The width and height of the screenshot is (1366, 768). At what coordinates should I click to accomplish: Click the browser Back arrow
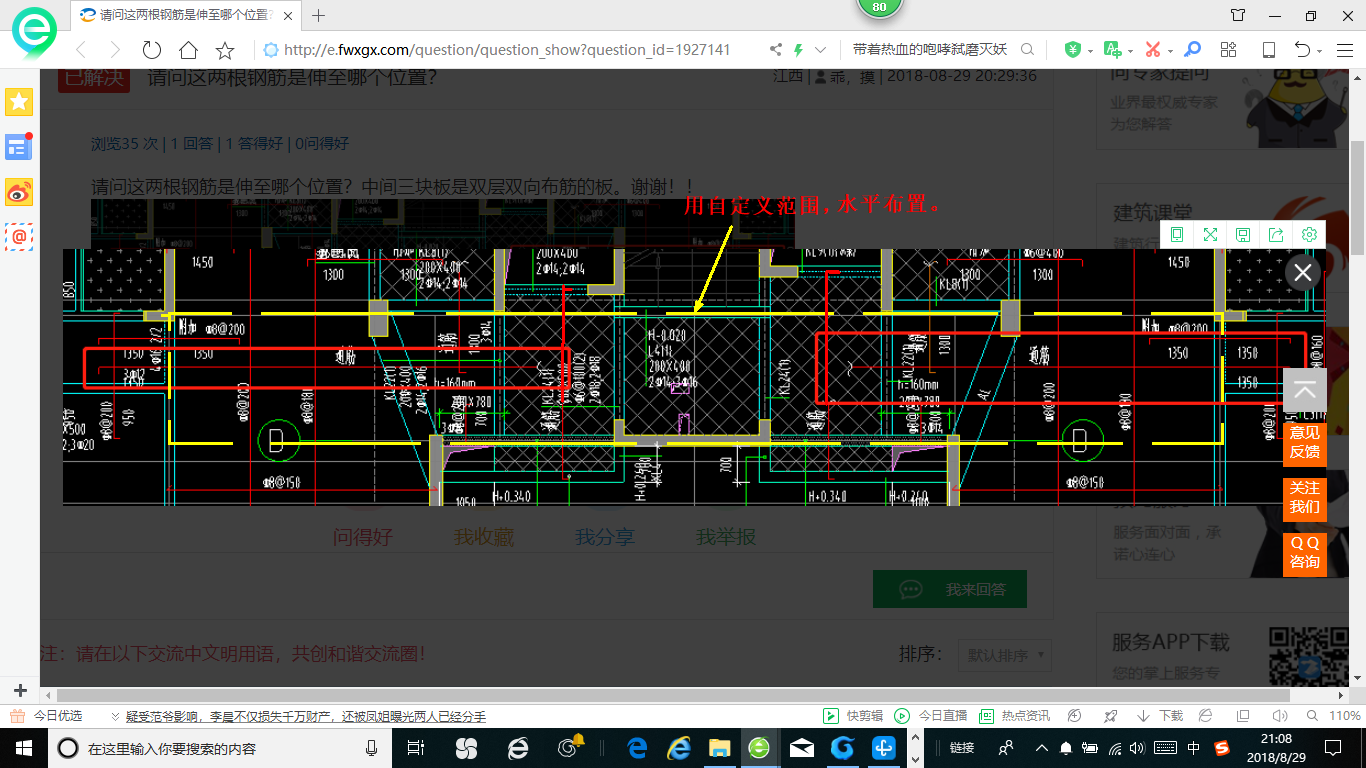(x=81, y=49)
